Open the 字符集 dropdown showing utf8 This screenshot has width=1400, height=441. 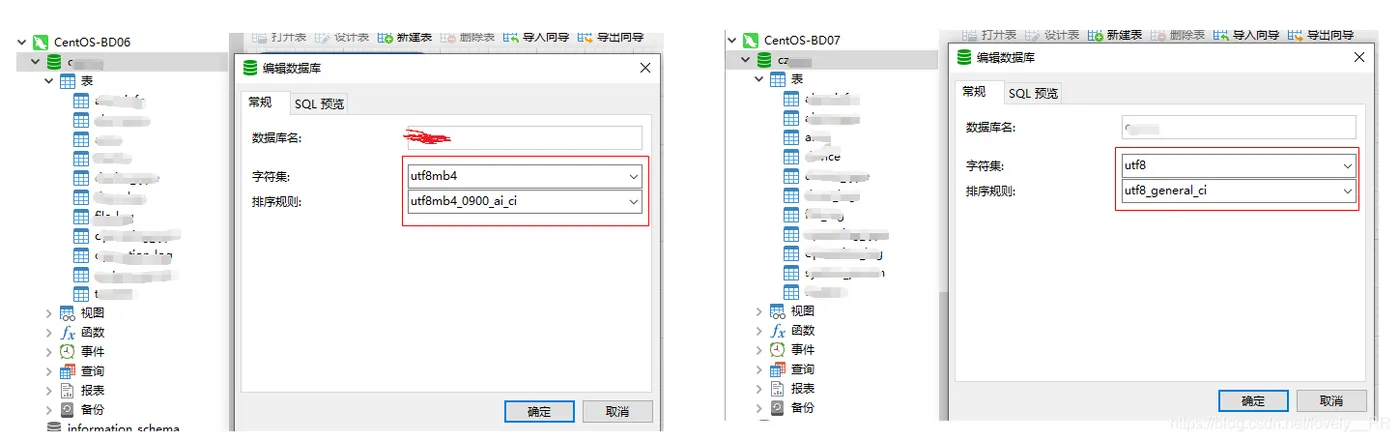pos(1238,165)
